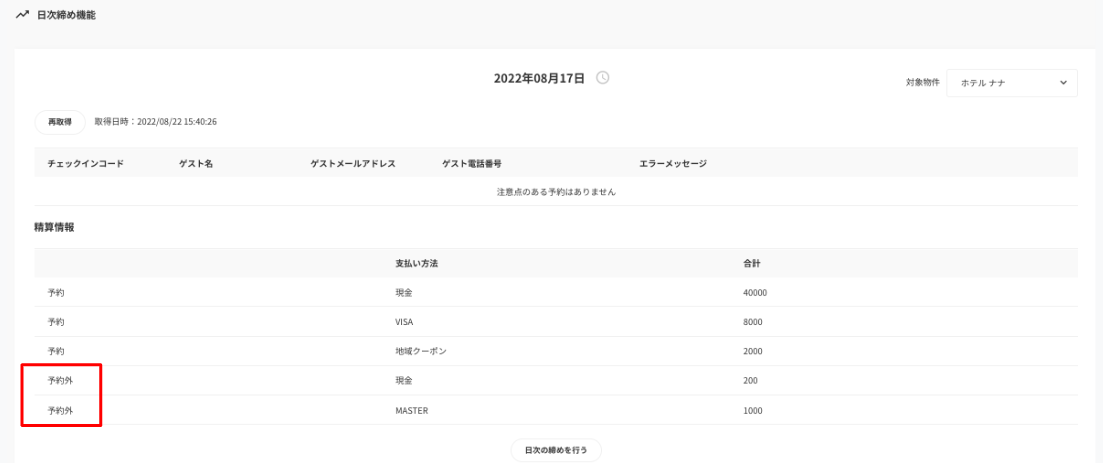This screenshot has height=463, width=1103.
Task: Select the 地域クーポン payment row
Action: (x=420, y=351)
